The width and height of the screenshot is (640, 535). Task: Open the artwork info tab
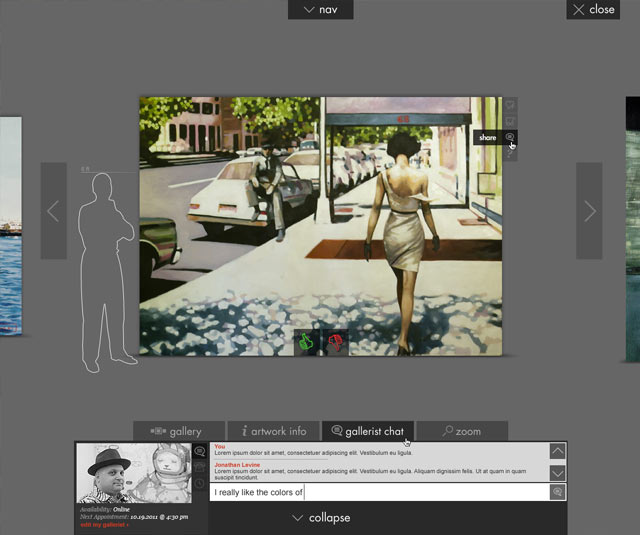coord(273,431)
